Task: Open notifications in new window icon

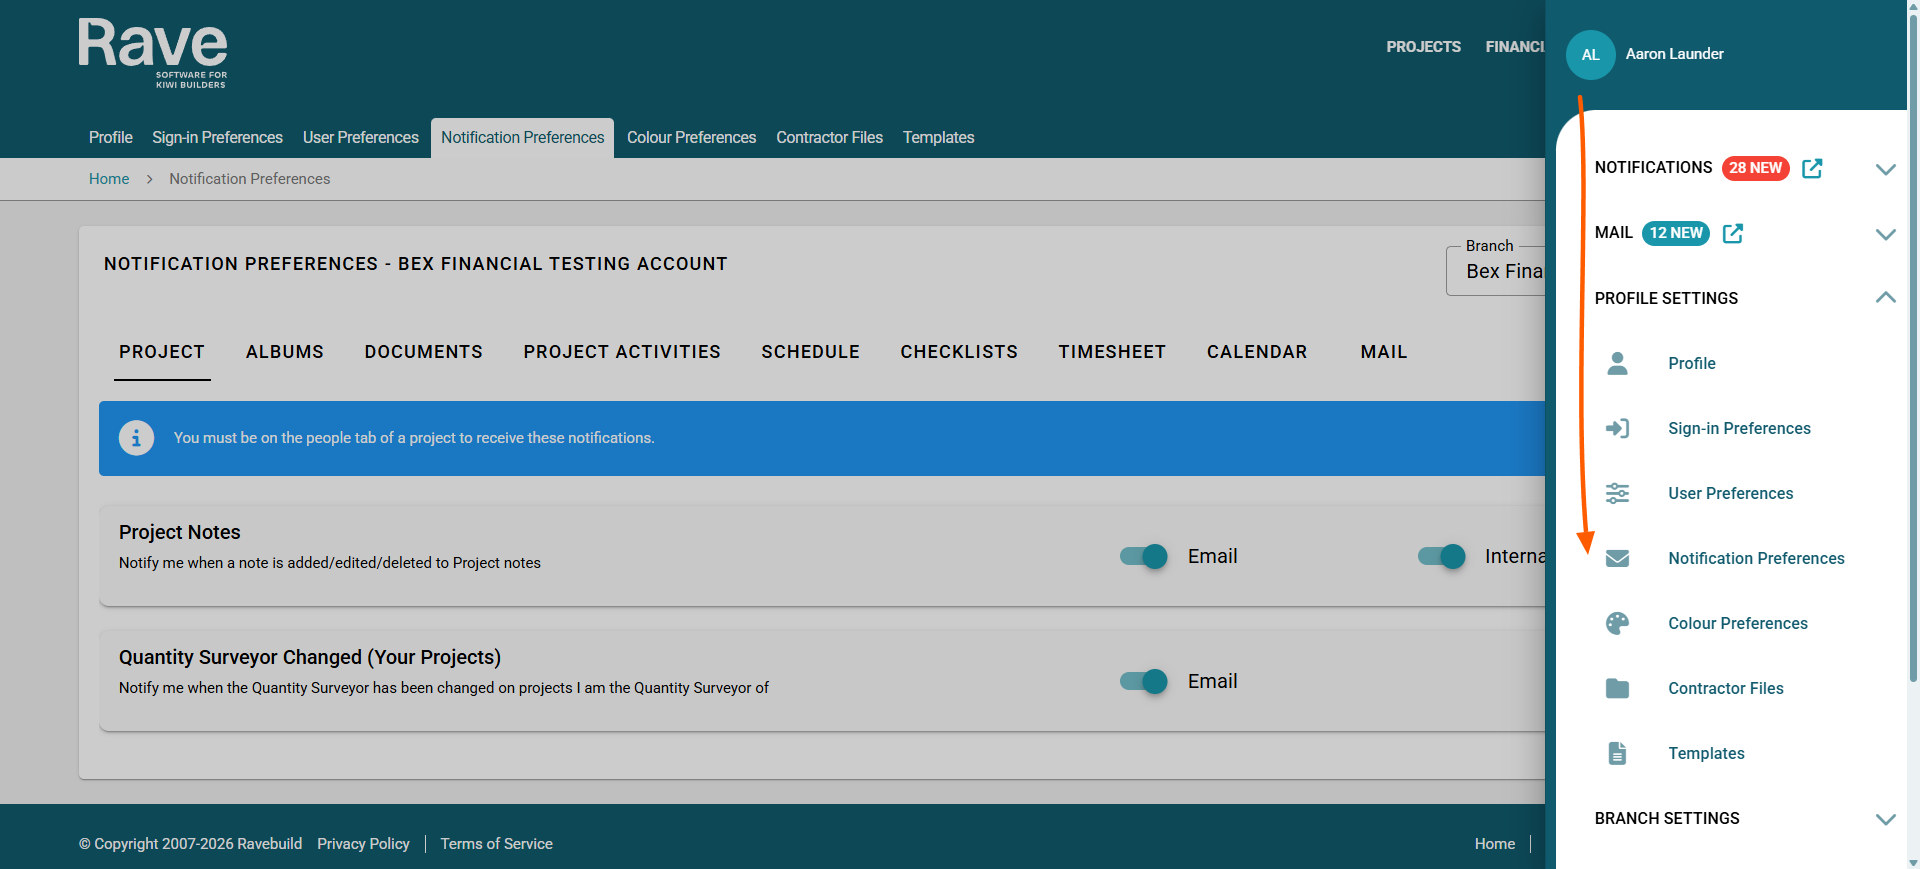Action: coord(1812,168)
